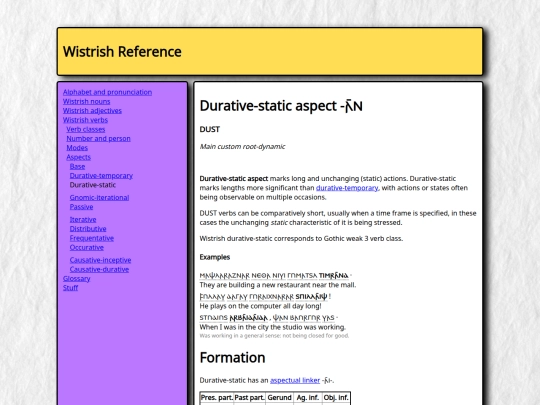Click the Past part. table header
The width and height of the screenshot is (540, 405).
[x=250, y=398]
